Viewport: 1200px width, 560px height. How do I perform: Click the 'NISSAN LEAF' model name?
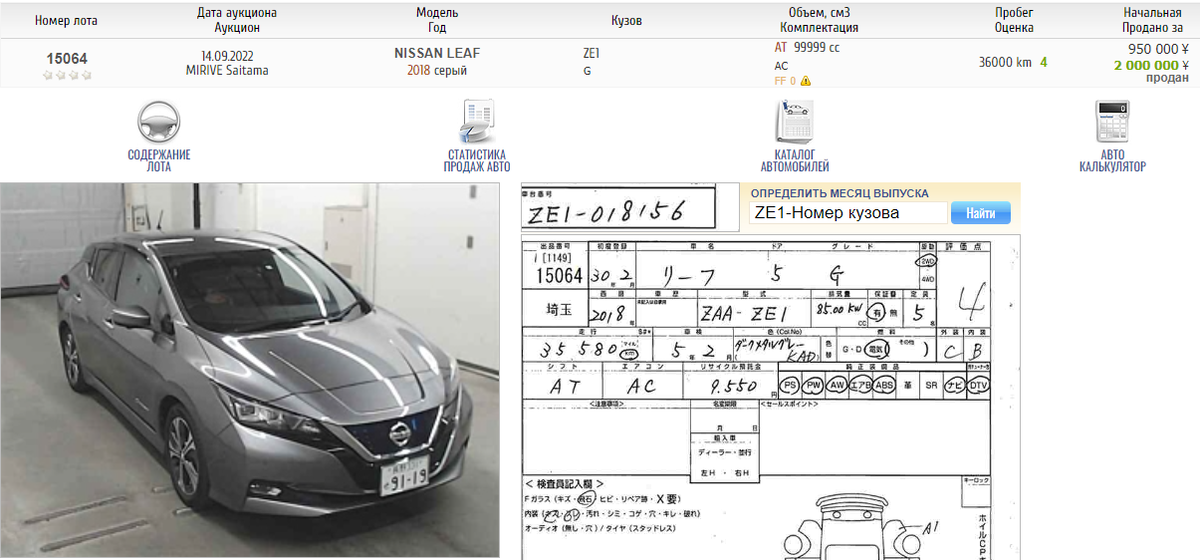click(x=437, y=53)
